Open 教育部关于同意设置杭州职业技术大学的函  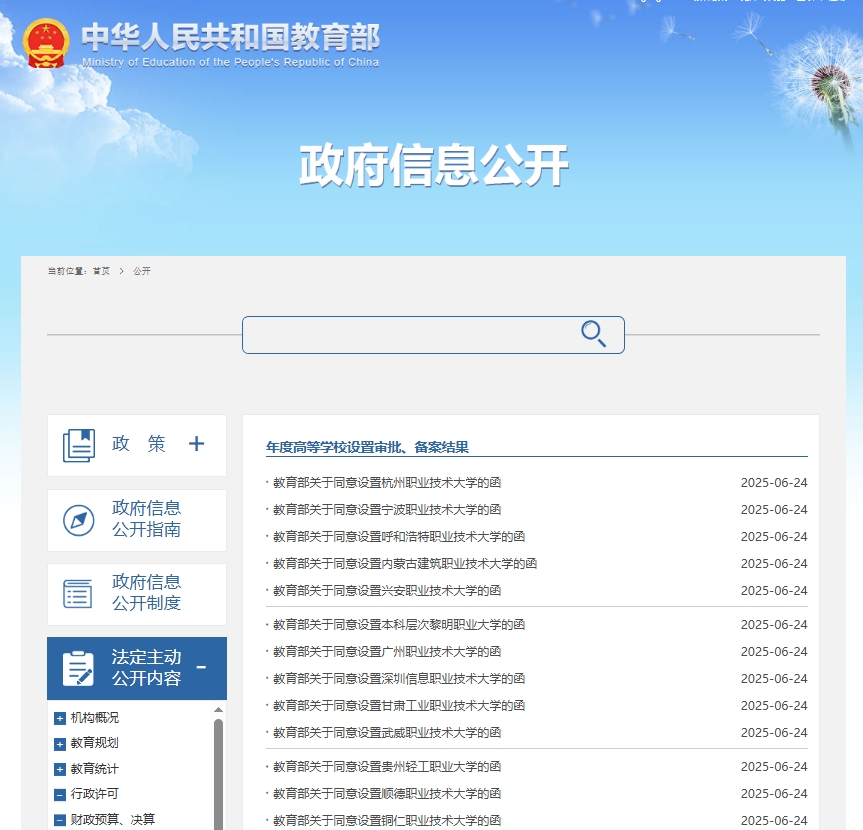tap(388, 482)
